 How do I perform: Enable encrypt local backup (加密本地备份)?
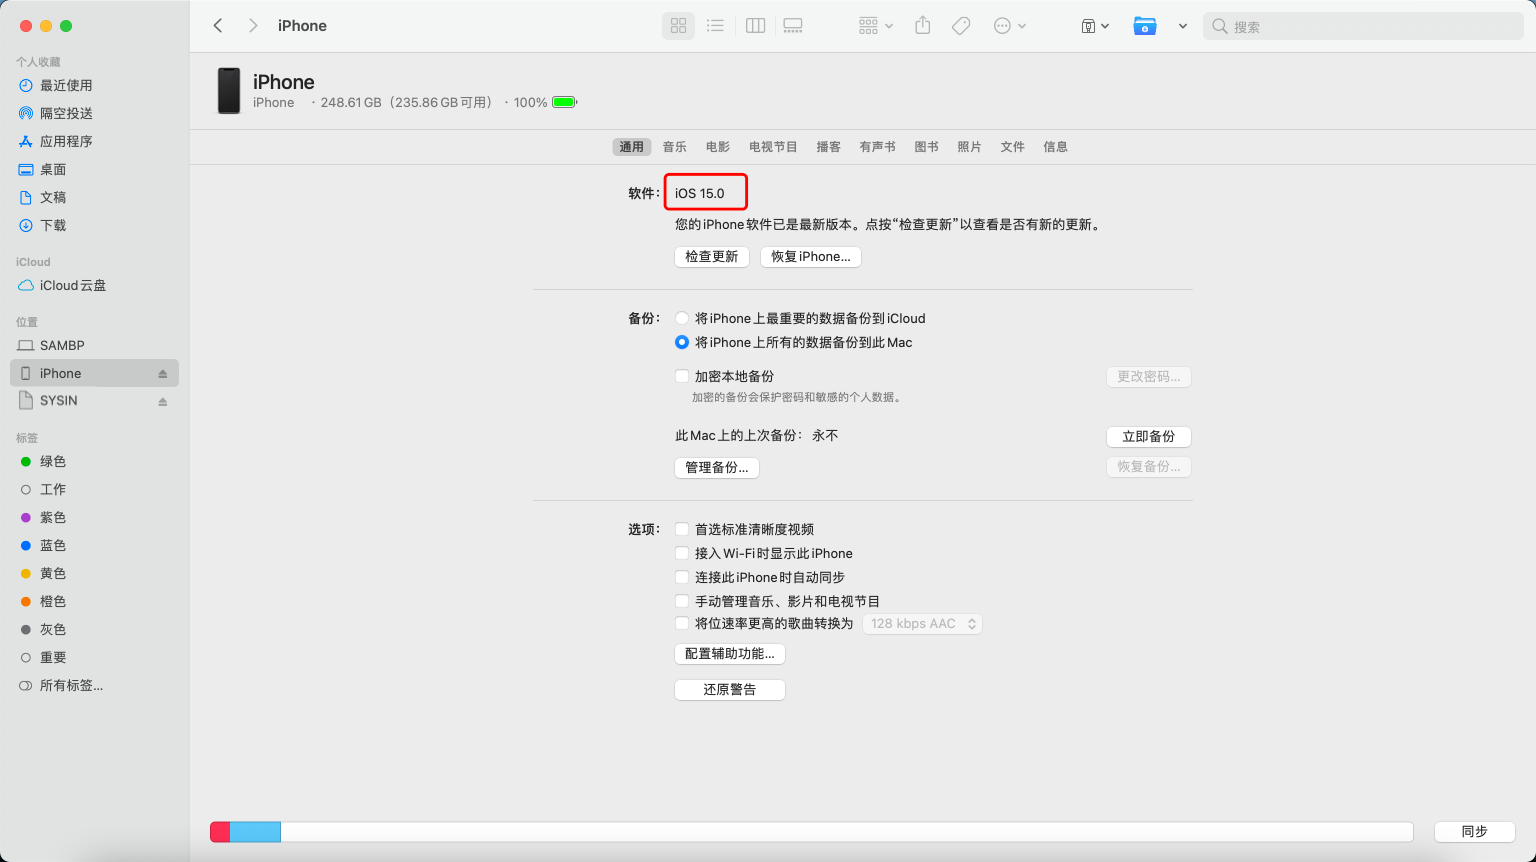(682, 376)
